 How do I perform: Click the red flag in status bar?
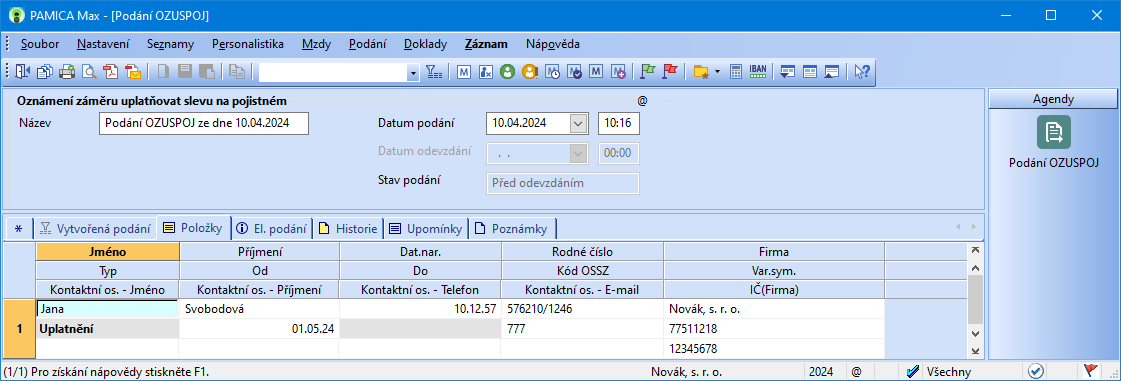point(1090,371)
